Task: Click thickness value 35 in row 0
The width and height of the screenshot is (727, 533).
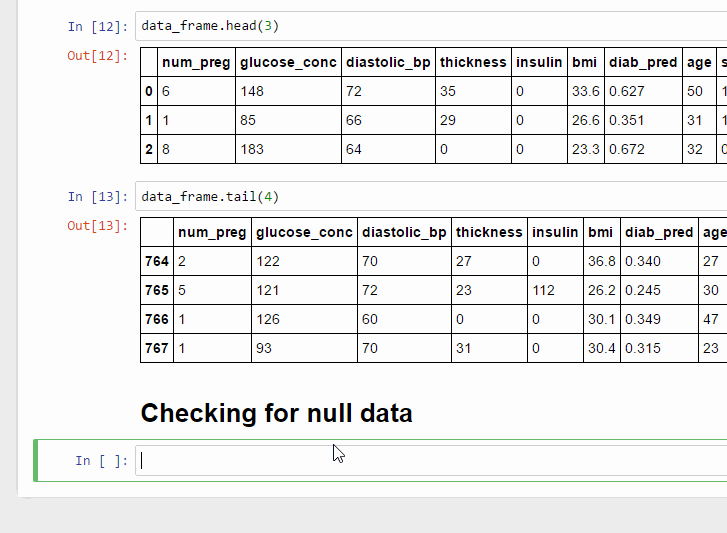Action: tap(447, 91)
